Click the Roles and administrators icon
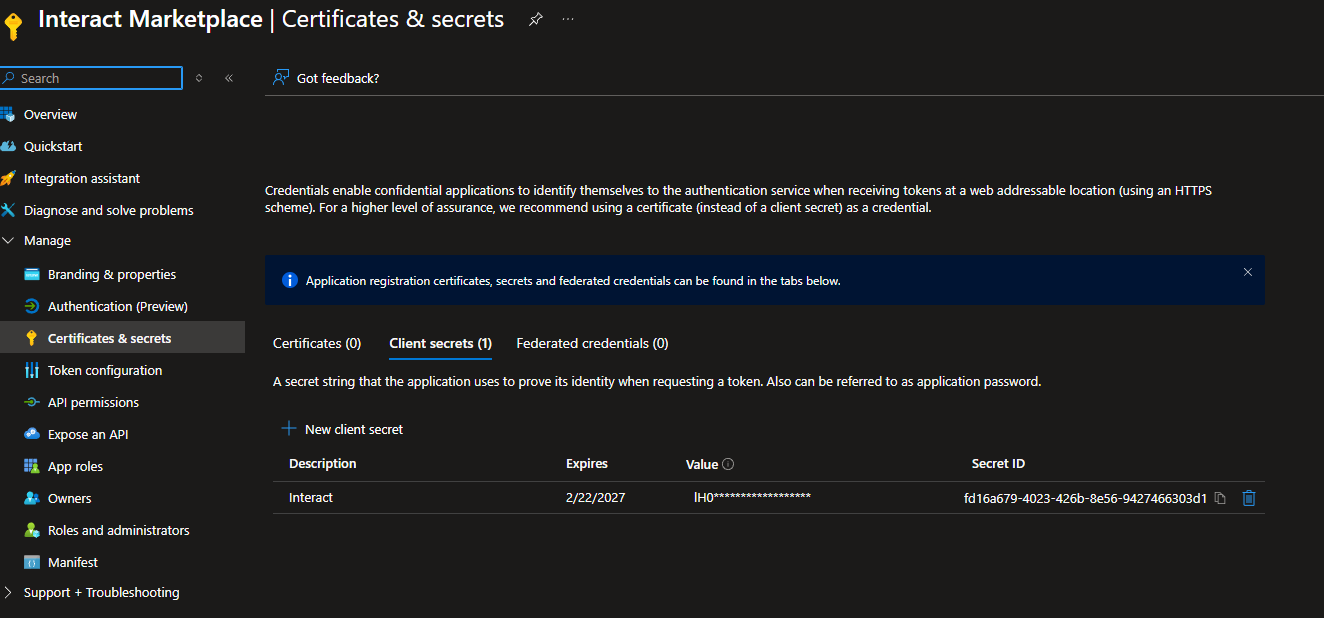The width and height of the screenshot is (1324, 618). (x=31, y=530)
